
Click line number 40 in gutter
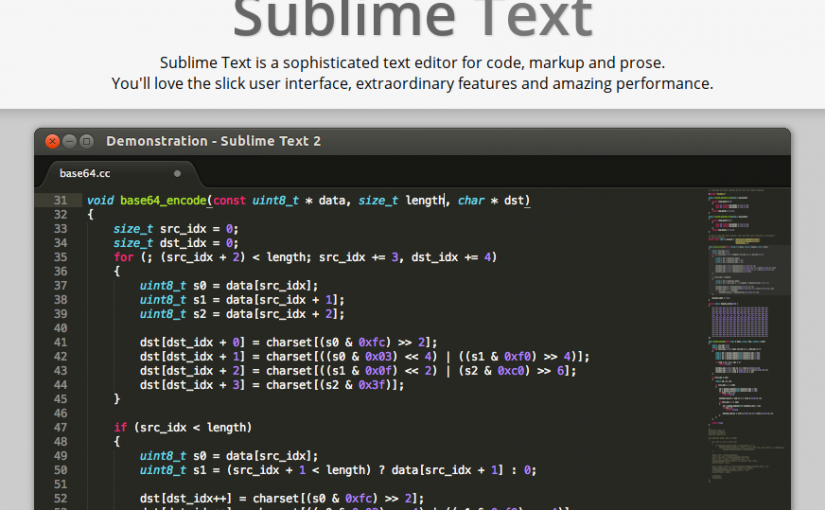point(61,328)
